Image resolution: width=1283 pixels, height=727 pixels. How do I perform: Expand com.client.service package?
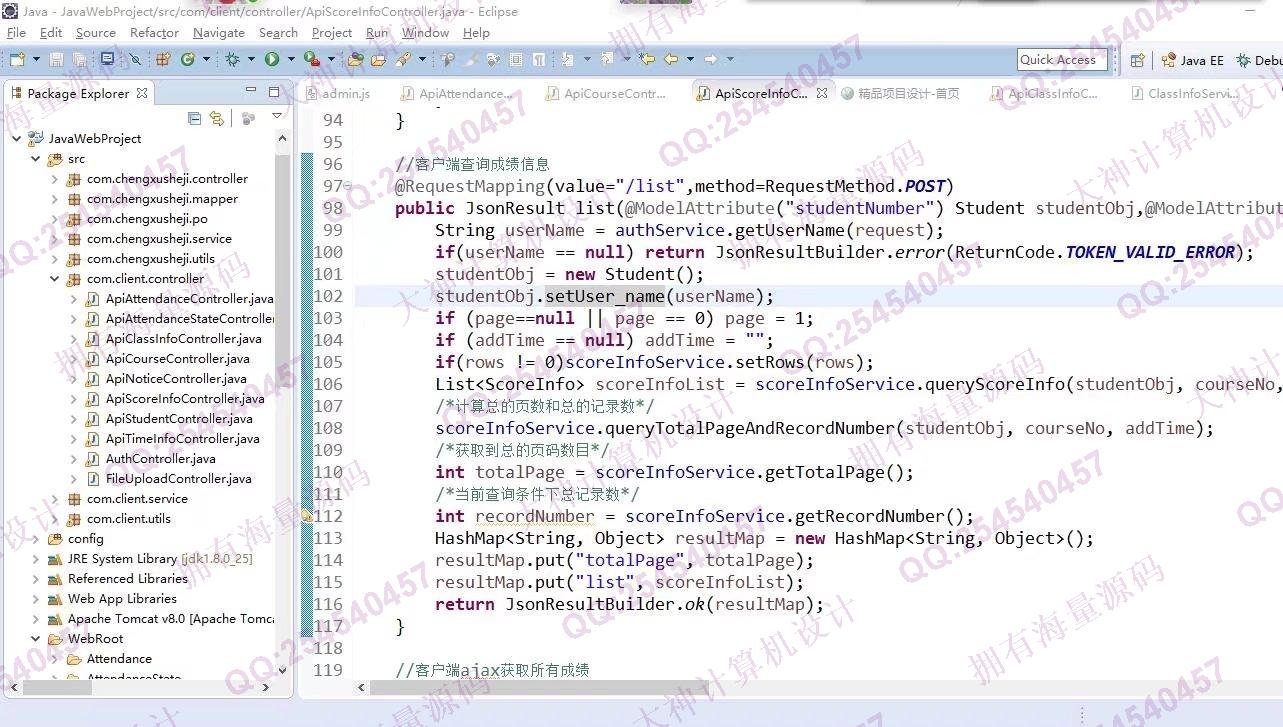[55, 499]
